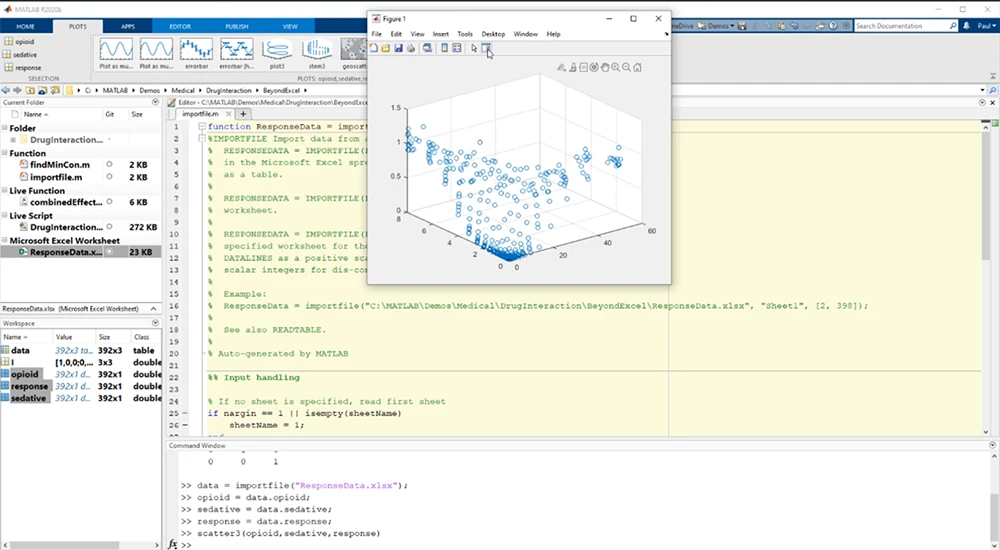Open the Property Inspector icon in Figure 1
This screenshot has width=1000, height=550.
[486, 48]
